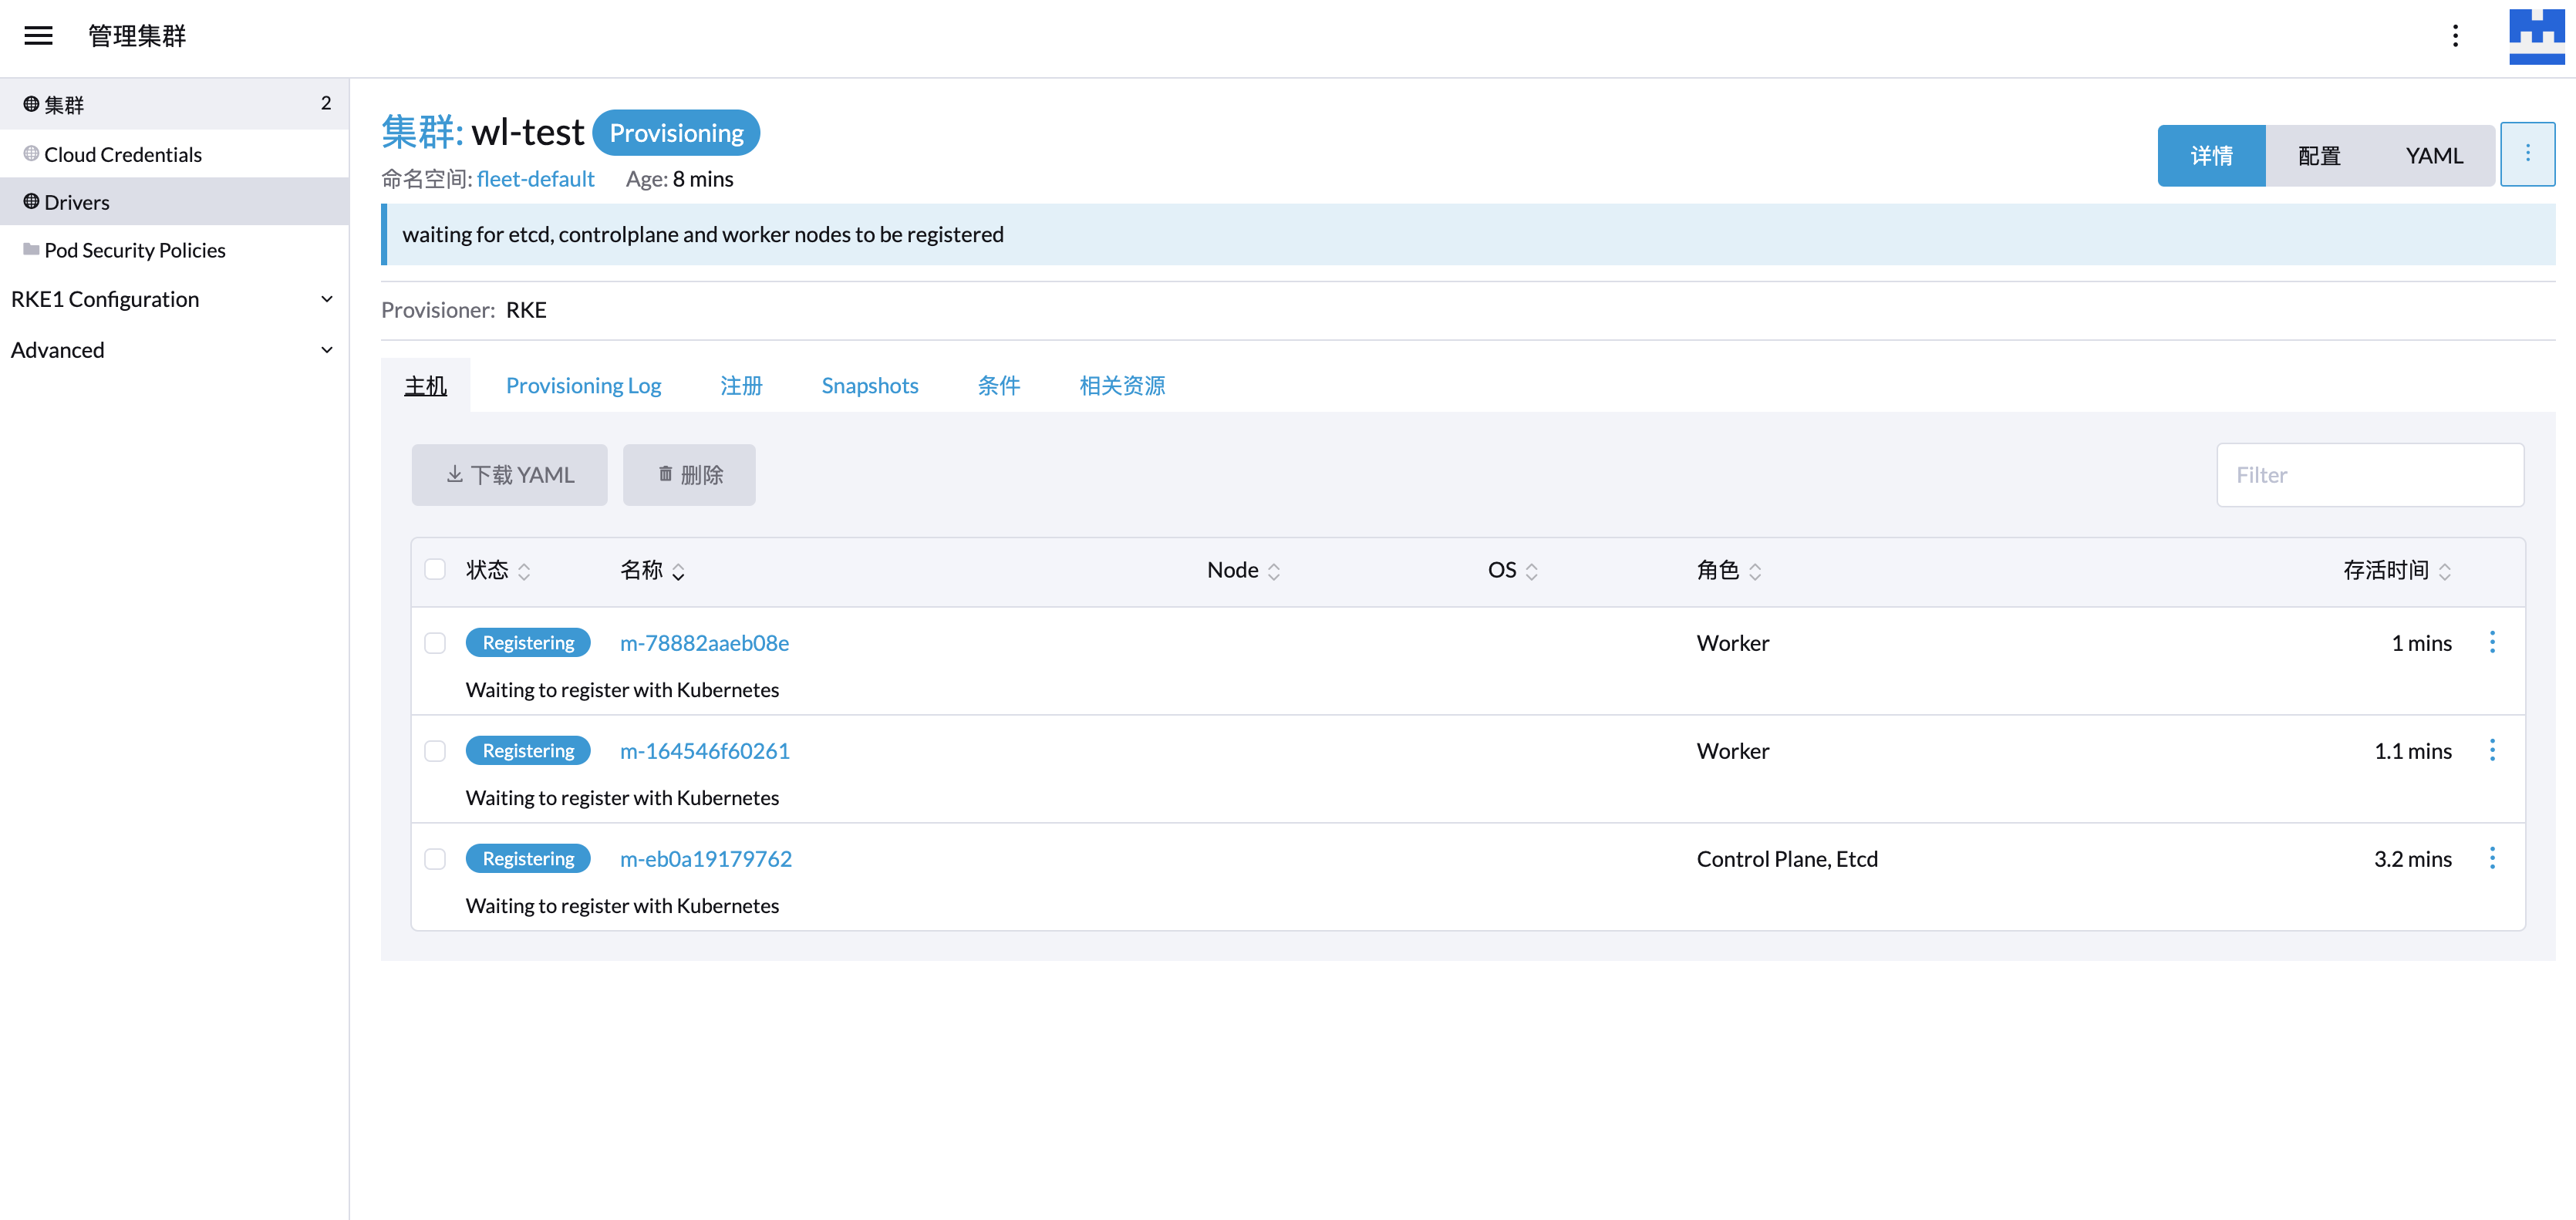This screenshot has height=1220, width=2576.
Task: Switch to the 相关资源 tab
Action: pyautogui.click(x=1121, y=385)
